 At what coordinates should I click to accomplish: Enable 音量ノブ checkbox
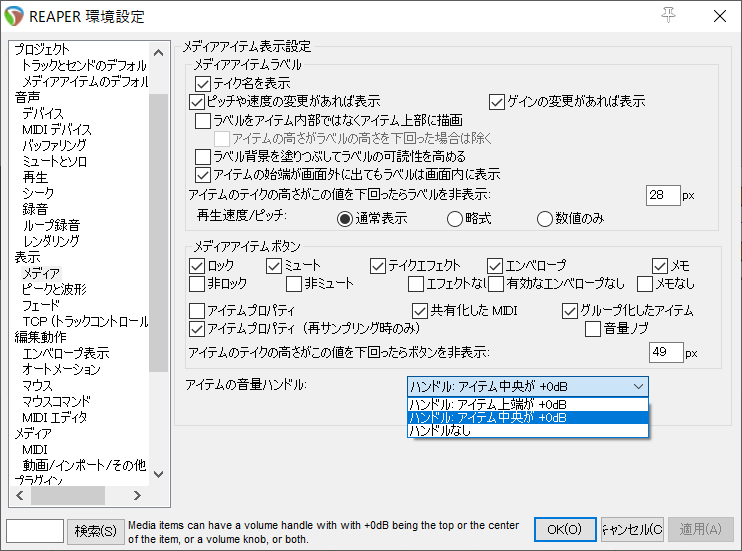592,329
